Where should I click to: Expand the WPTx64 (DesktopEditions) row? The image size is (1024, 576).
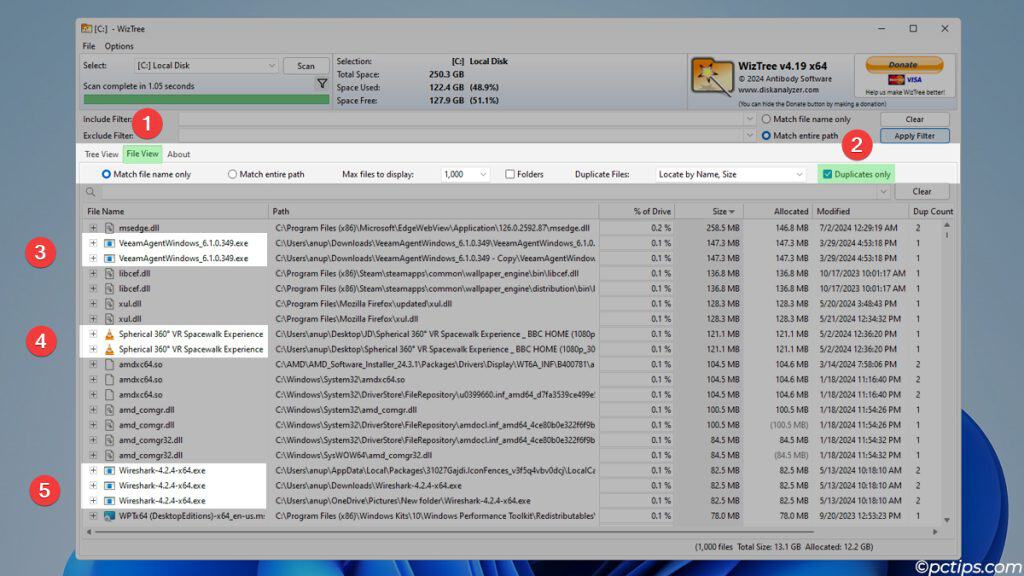[93, 516]
